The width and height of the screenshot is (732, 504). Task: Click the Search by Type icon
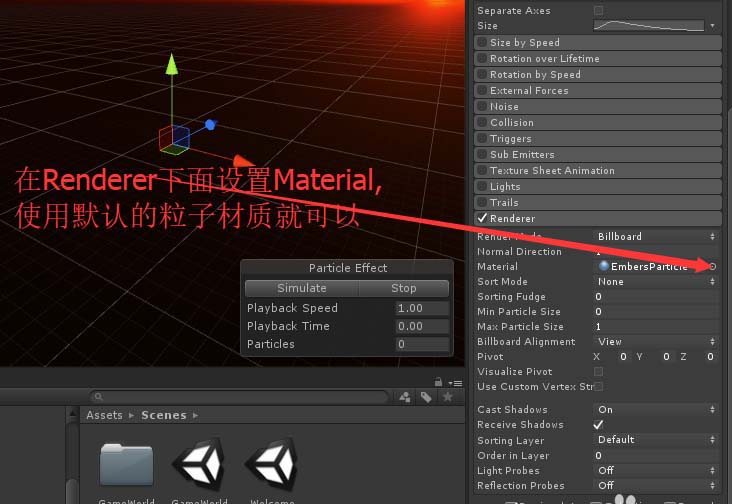tap(405, 397)
